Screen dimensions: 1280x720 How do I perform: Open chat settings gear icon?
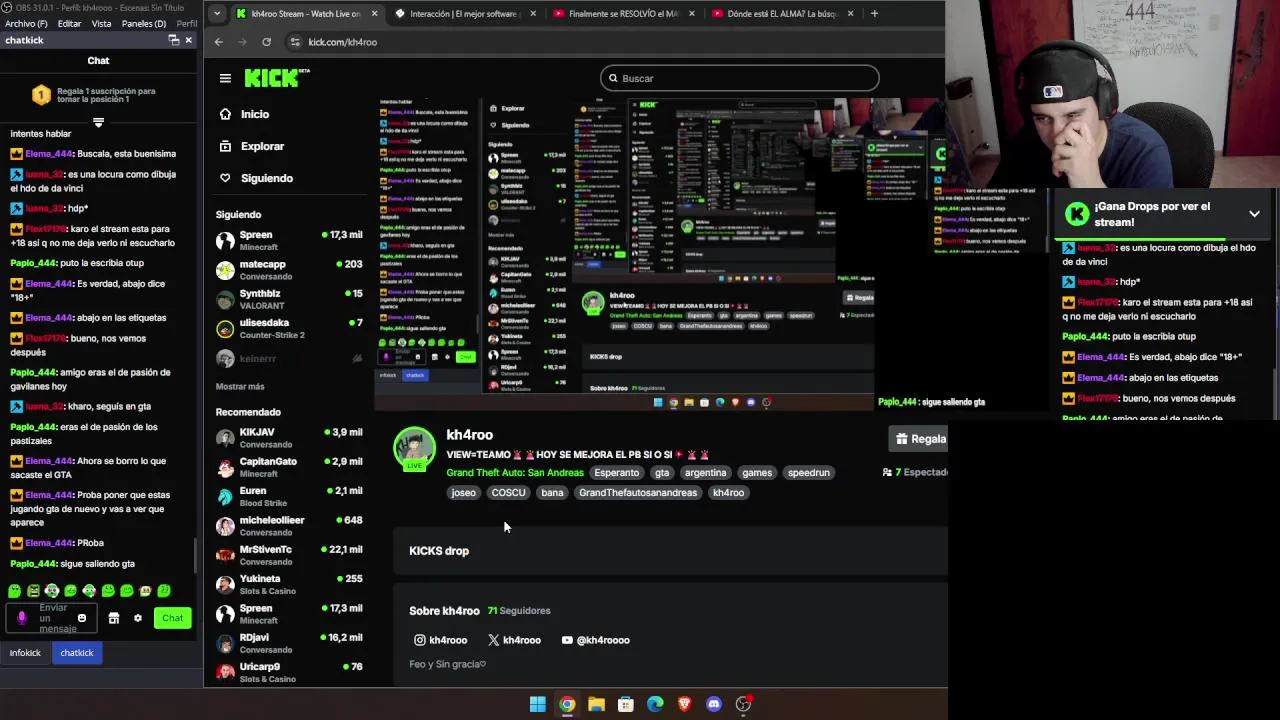[x=138, y=618]
